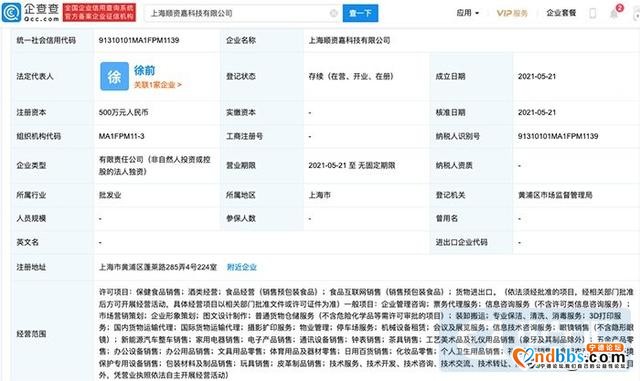Select registered capital 500万元人民币

(x=123, y=112)
